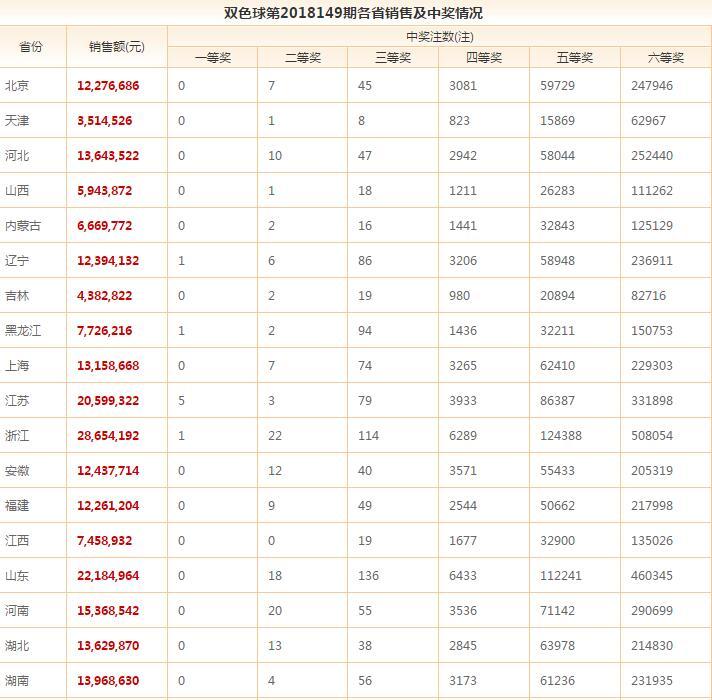
Task: Click sales amount 15,368,542
Action: pyautogui.click(x=108, y=611)
